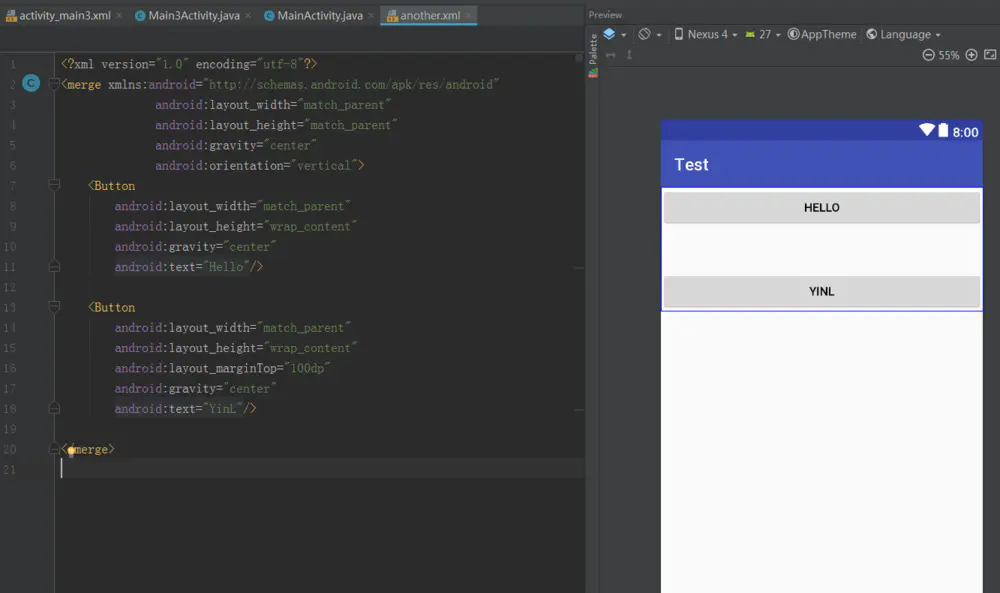The height and width of the screenshot is (593, 1000).
Task: Click the 8:00 clock in preview status bar
Action: point(965,132)
